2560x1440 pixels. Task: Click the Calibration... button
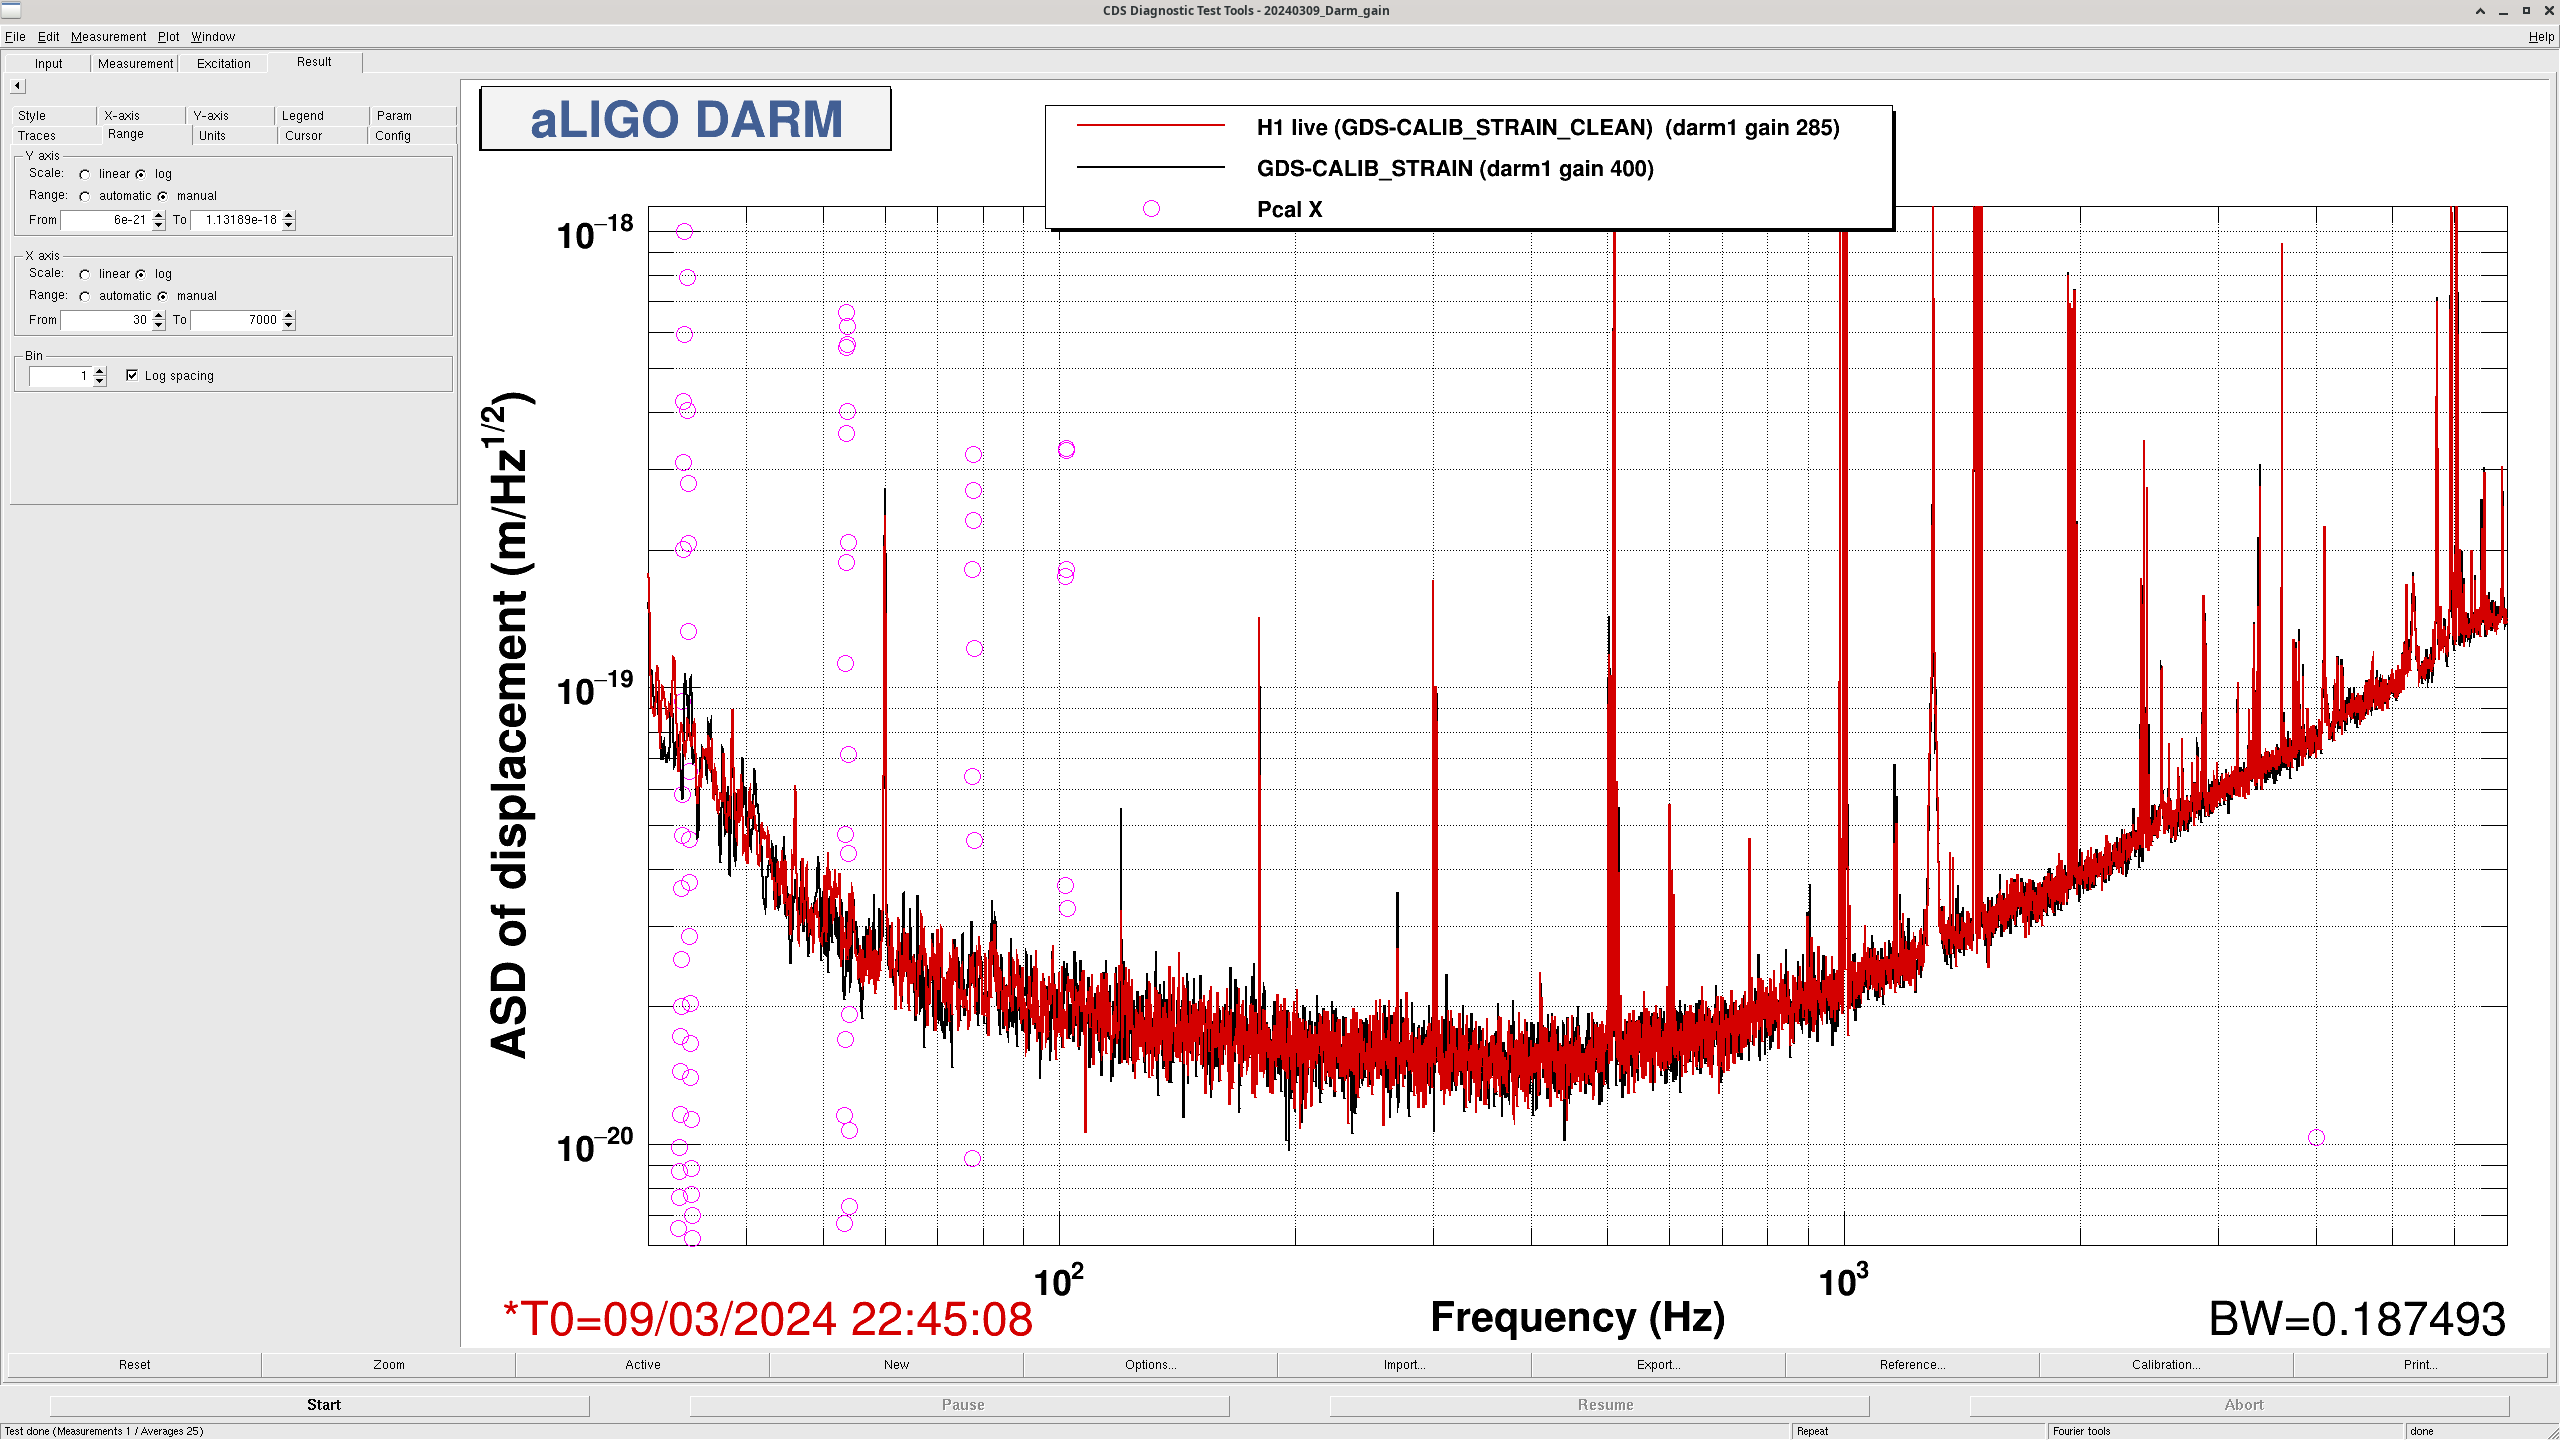coord(2165,1364)
